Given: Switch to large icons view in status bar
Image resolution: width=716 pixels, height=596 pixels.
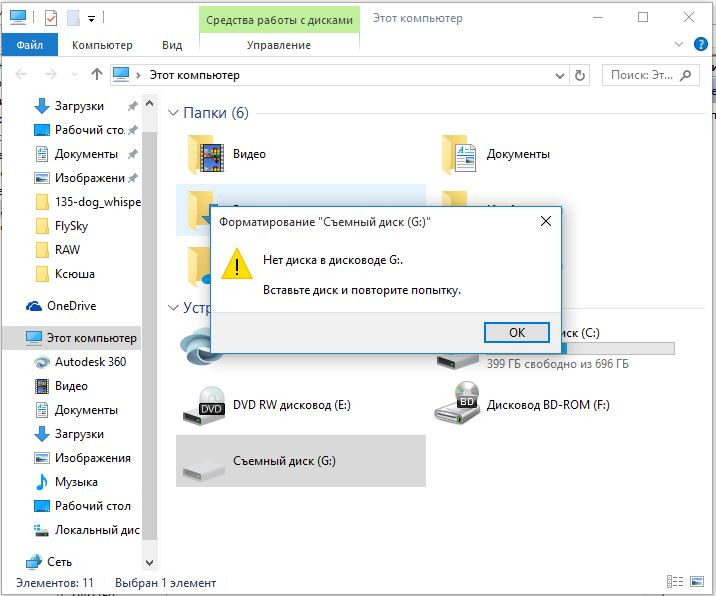Looking at the screenshot, I should pyautogui.click(x=698, y=582).
